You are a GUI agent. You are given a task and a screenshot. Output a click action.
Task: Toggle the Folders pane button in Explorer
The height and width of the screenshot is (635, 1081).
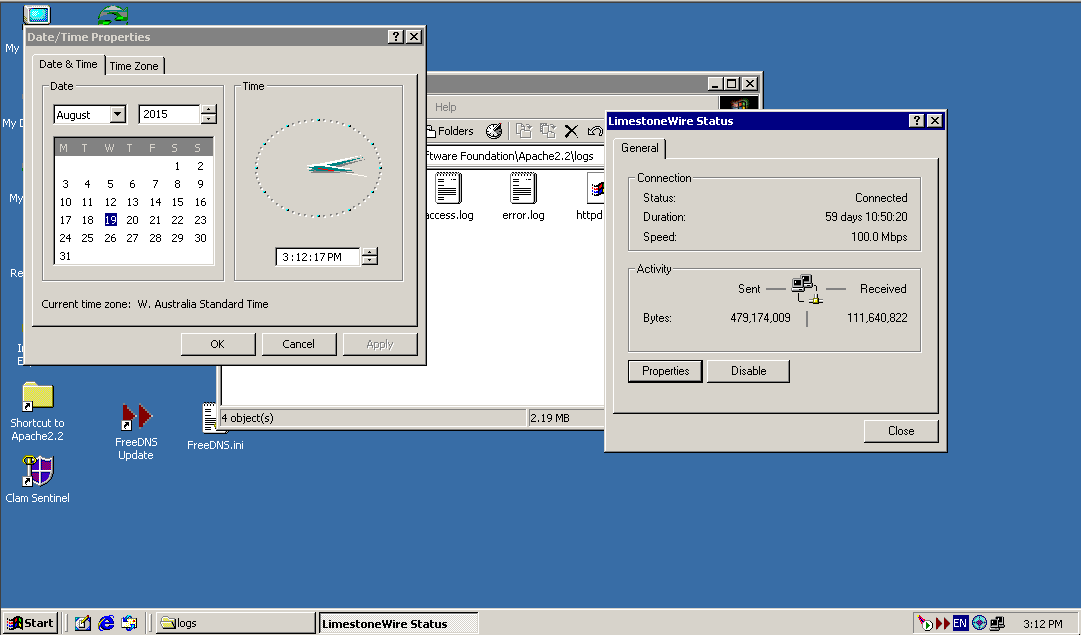click(450, 131)
